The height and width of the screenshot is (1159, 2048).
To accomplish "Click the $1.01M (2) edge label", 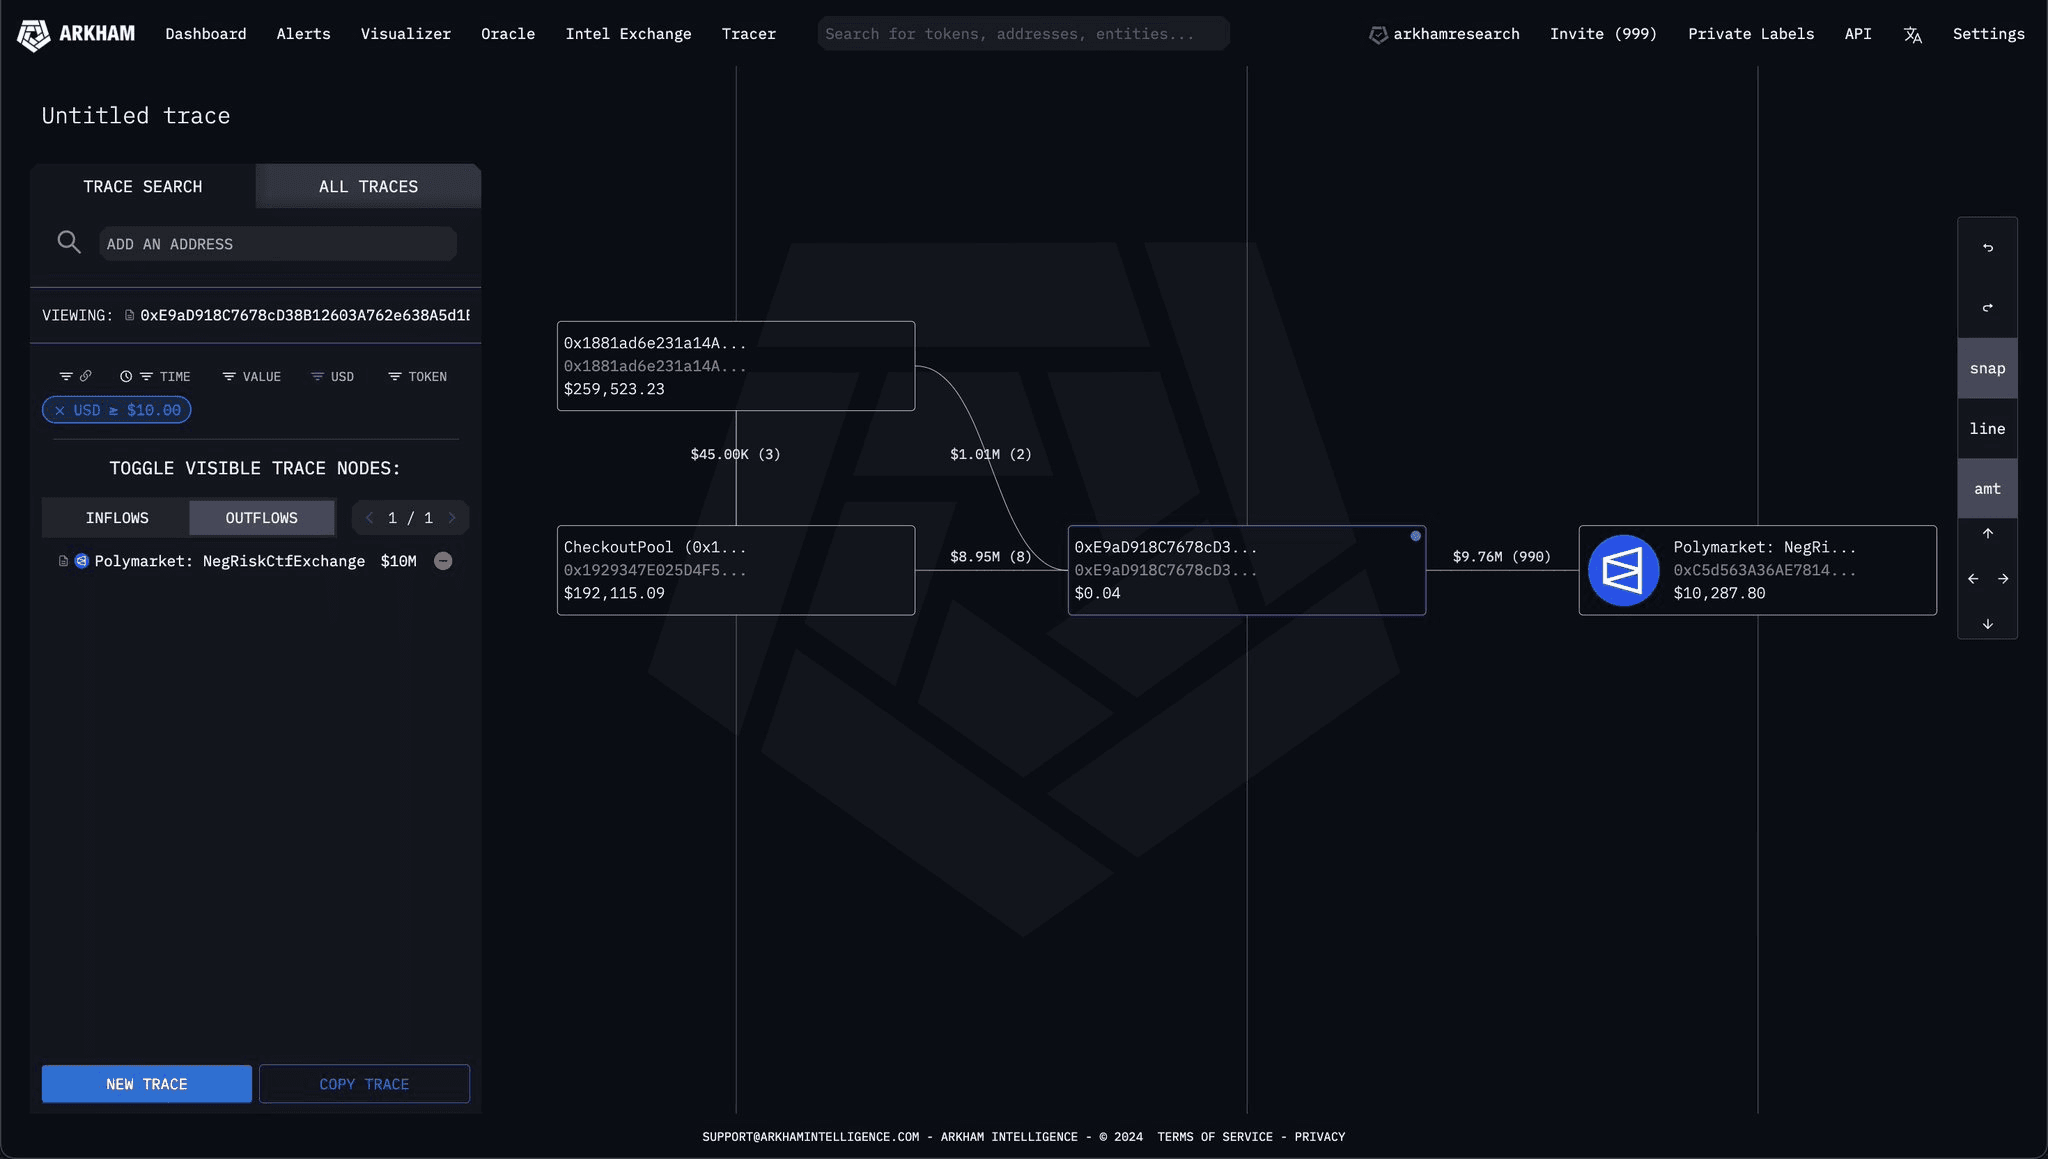I will (x=990, y=454).
